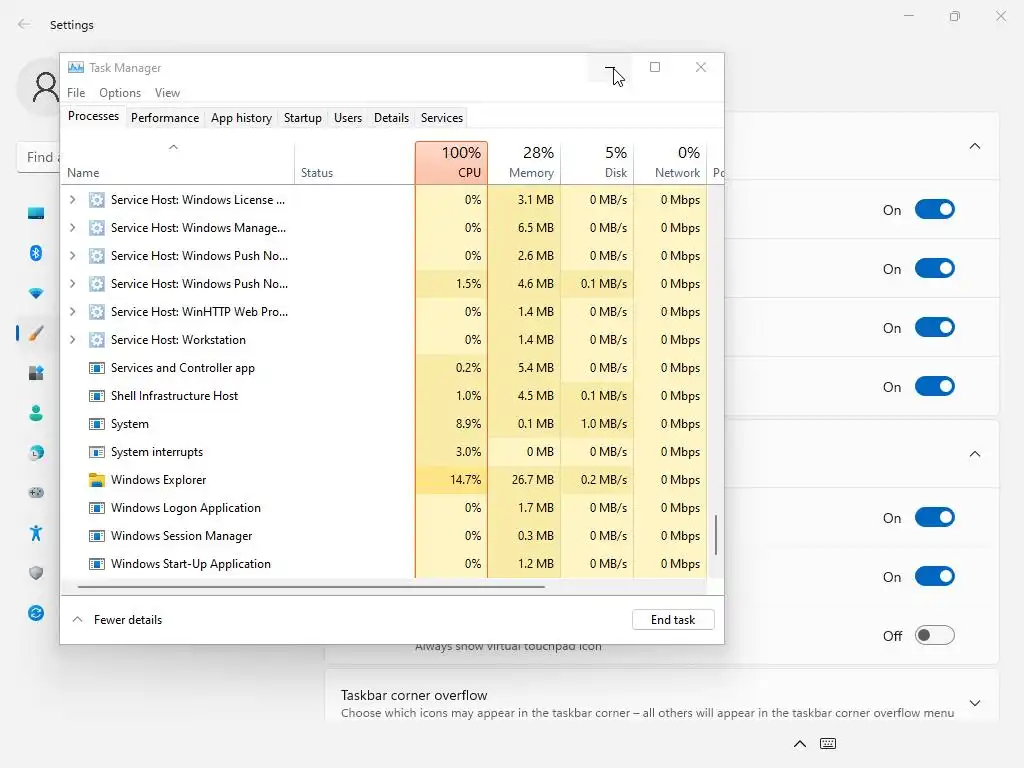Open Accounts person icon in Settings sidebar
Viewport: 1024px width, 768px height.
(36, 413)
